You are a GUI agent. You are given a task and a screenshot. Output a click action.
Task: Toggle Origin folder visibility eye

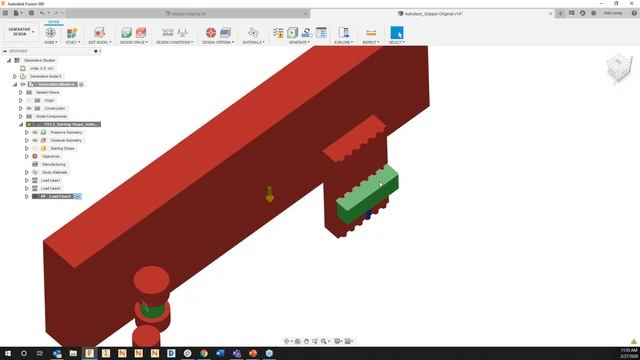tap(29, 100)
